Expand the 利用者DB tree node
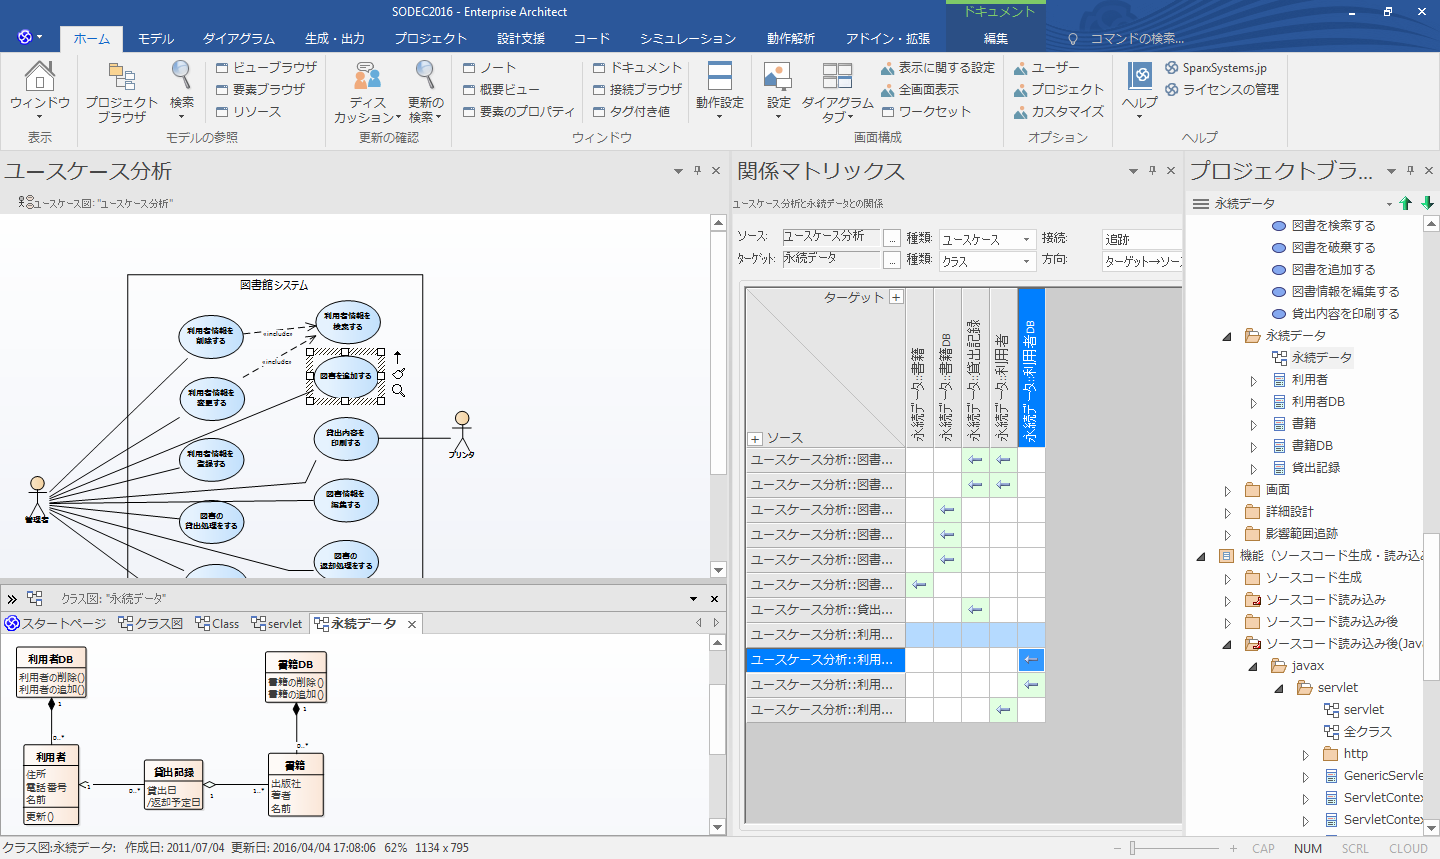This screenshot has width=1440, height=859. (1253, 402)
